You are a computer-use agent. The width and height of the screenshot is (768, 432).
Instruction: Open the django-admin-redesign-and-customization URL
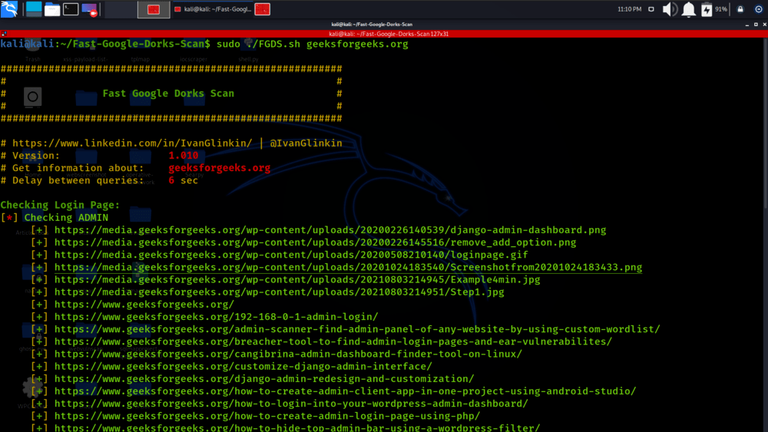[264, 379]
